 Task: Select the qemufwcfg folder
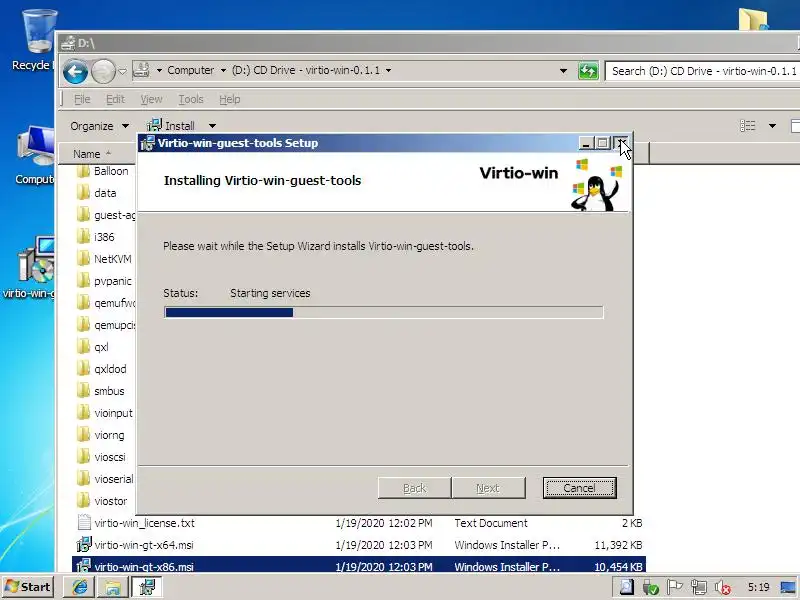(105, 303)
